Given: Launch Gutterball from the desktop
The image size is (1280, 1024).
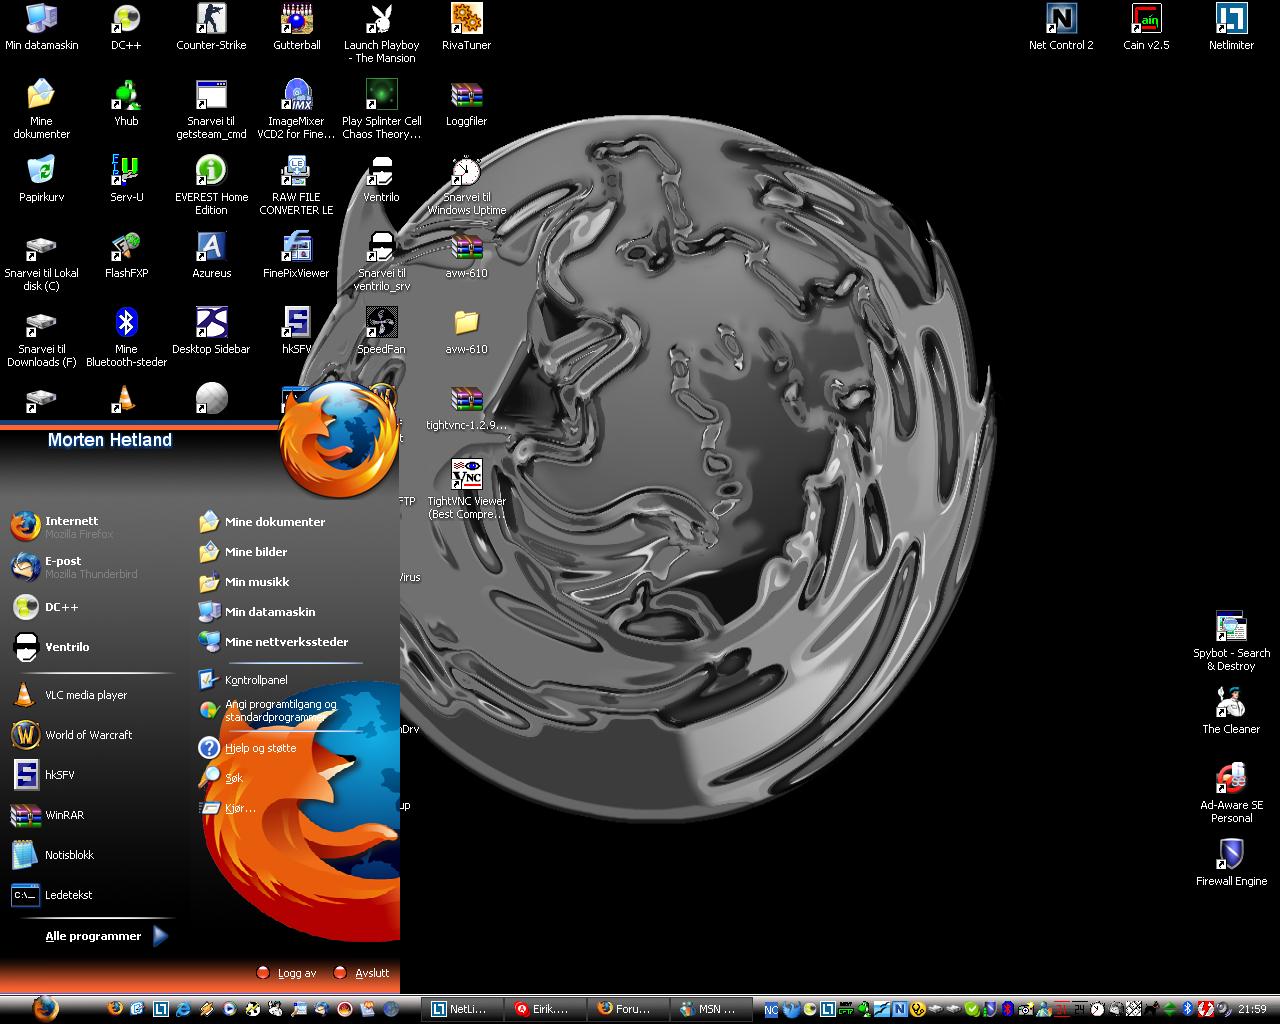Looking at the screenshot, I should (297, 27).
